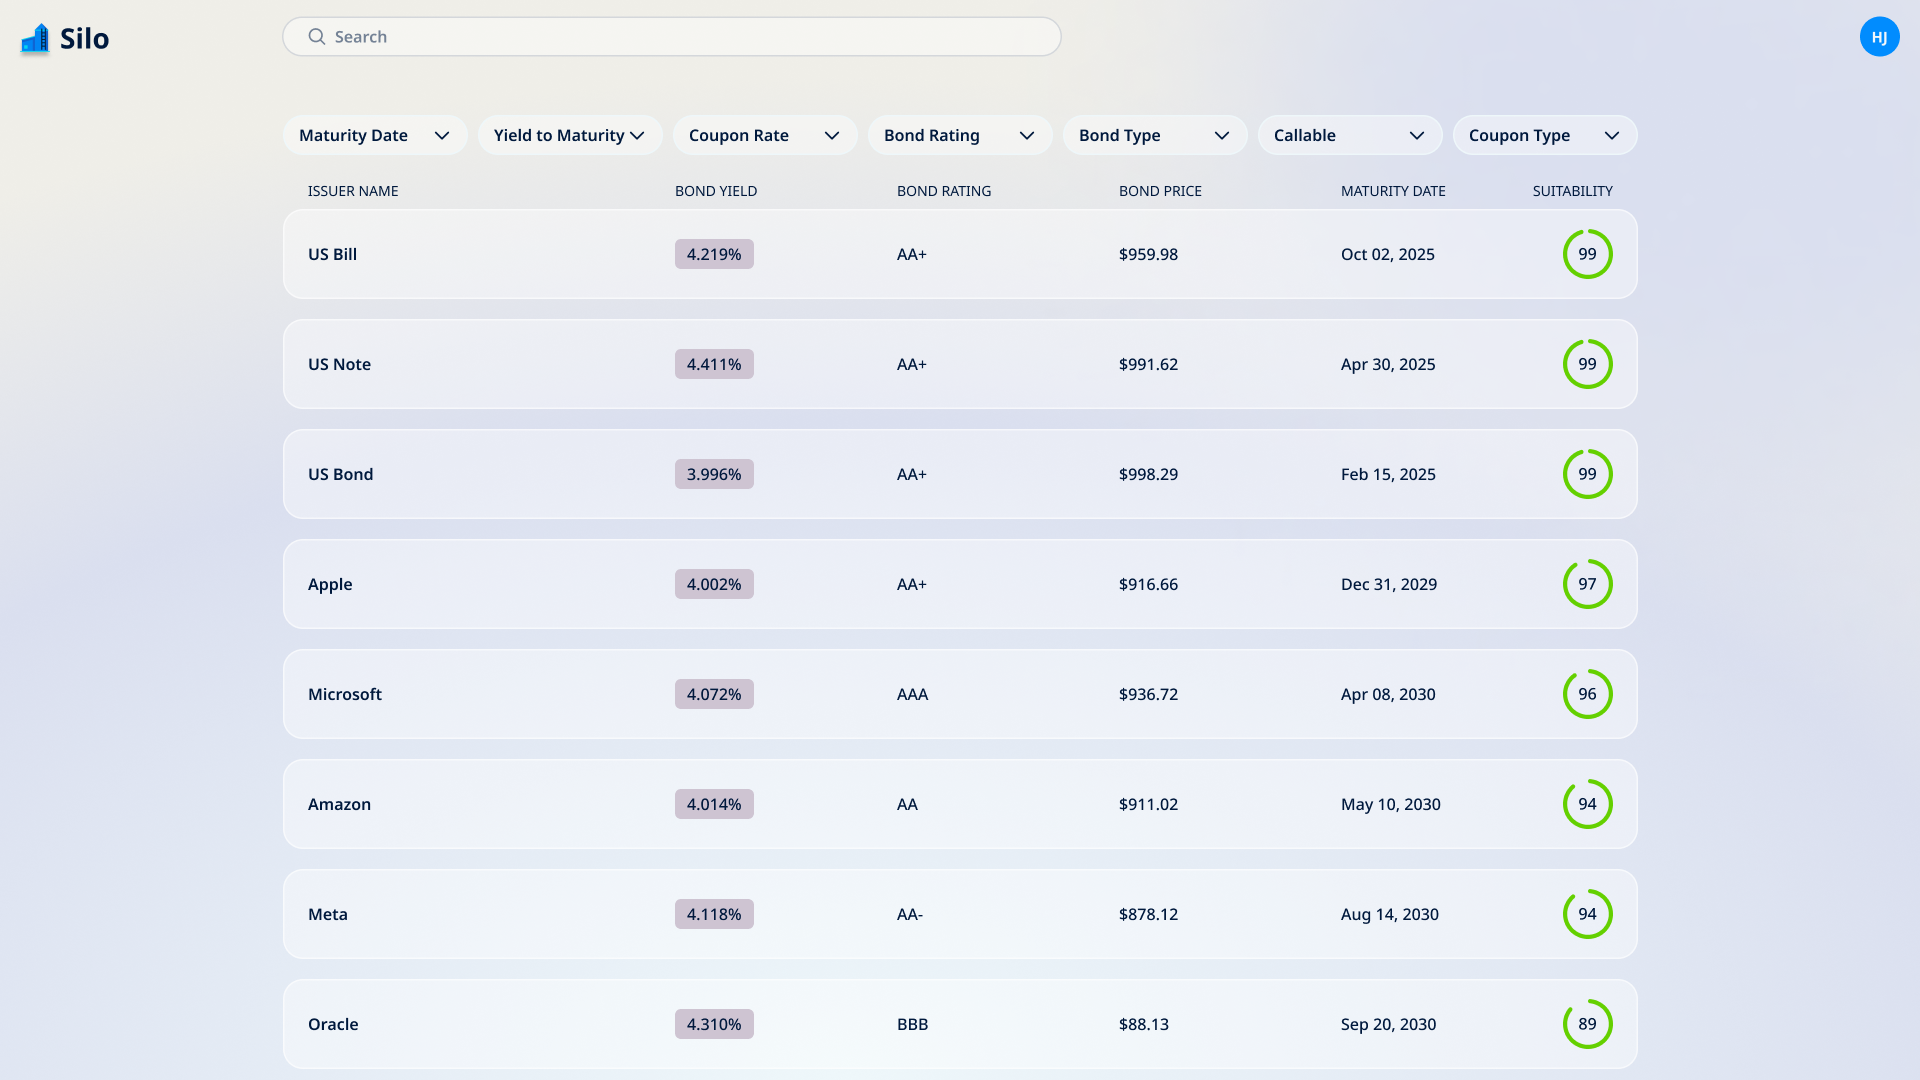Click US Bill suitability score ring
1920x1080 pixels.
[1587, 254]
